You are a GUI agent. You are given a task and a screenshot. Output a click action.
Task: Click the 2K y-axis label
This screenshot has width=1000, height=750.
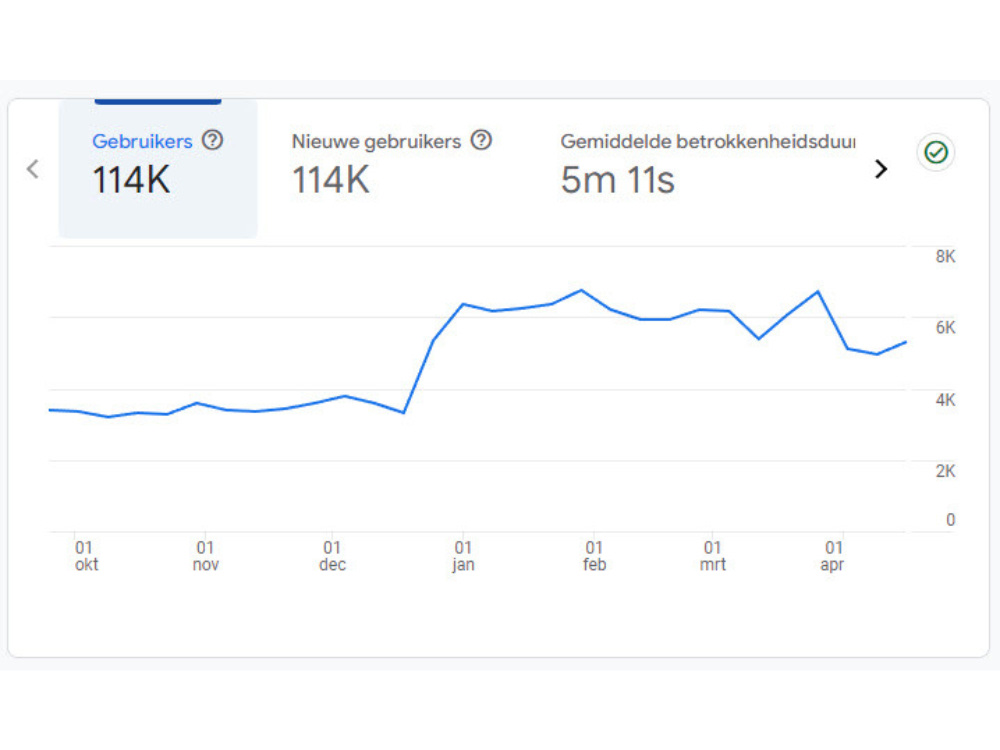[x=945, y=471]
